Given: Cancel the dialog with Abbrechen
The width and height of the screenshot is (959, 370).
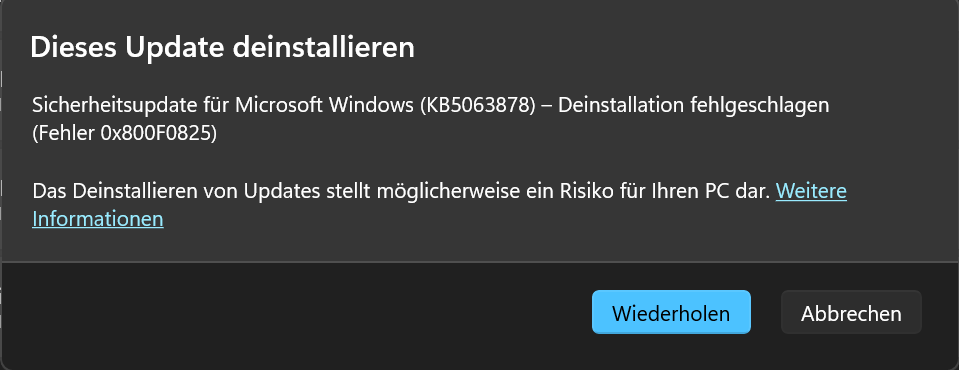Looking at the screenshot, I should pyautogui.click(x=851, y=312).
